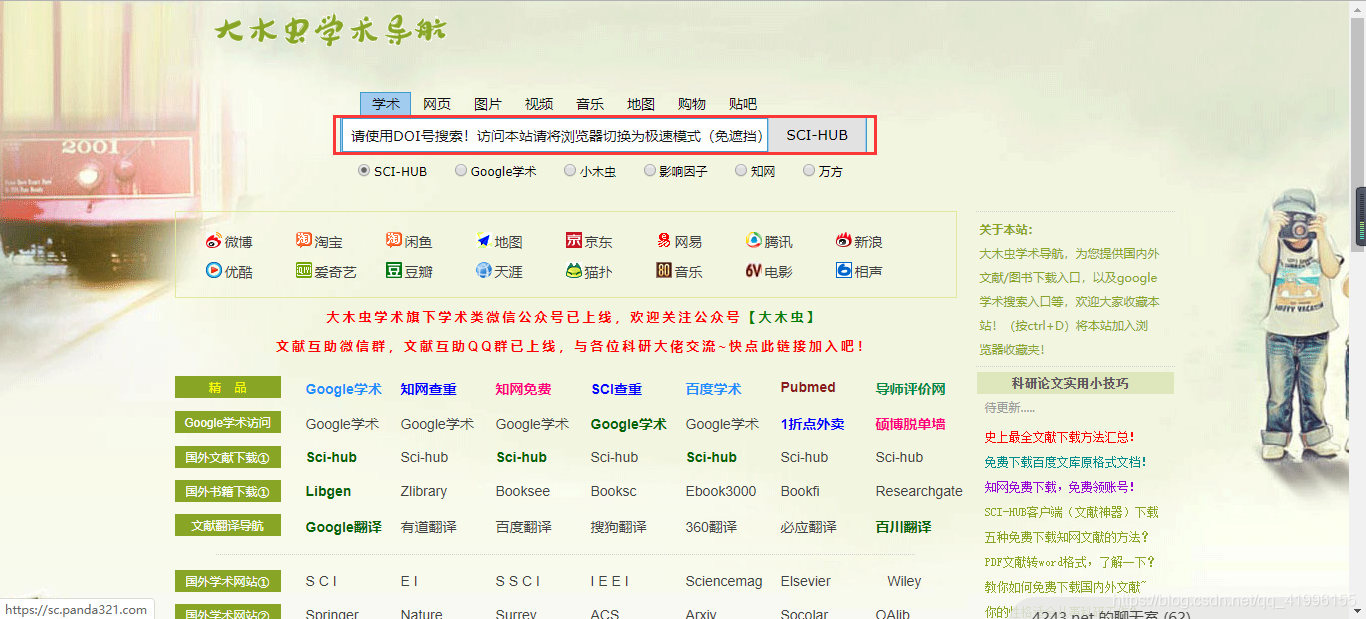Click the JD (京东) icon
The width and height of the screenshot is (1366, 619).
(574, 241)
